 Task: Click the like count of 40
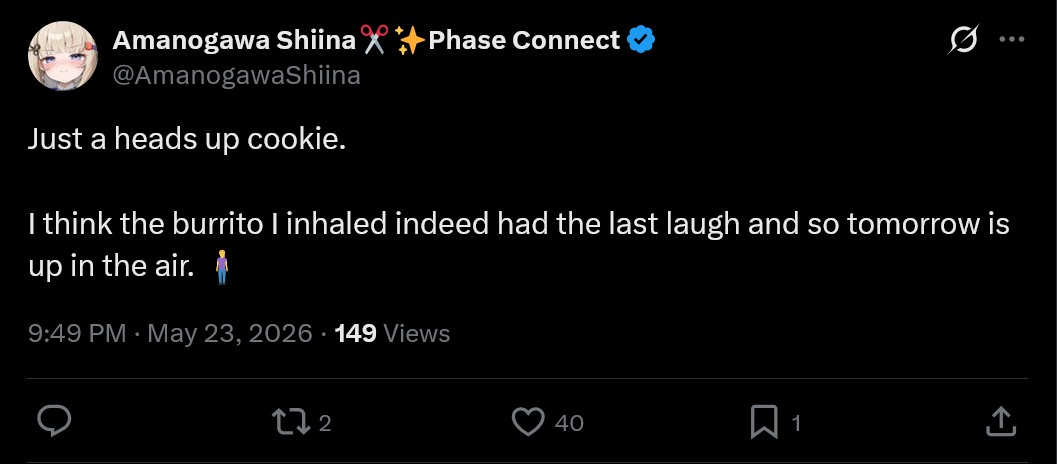click(x=569, y=424)
